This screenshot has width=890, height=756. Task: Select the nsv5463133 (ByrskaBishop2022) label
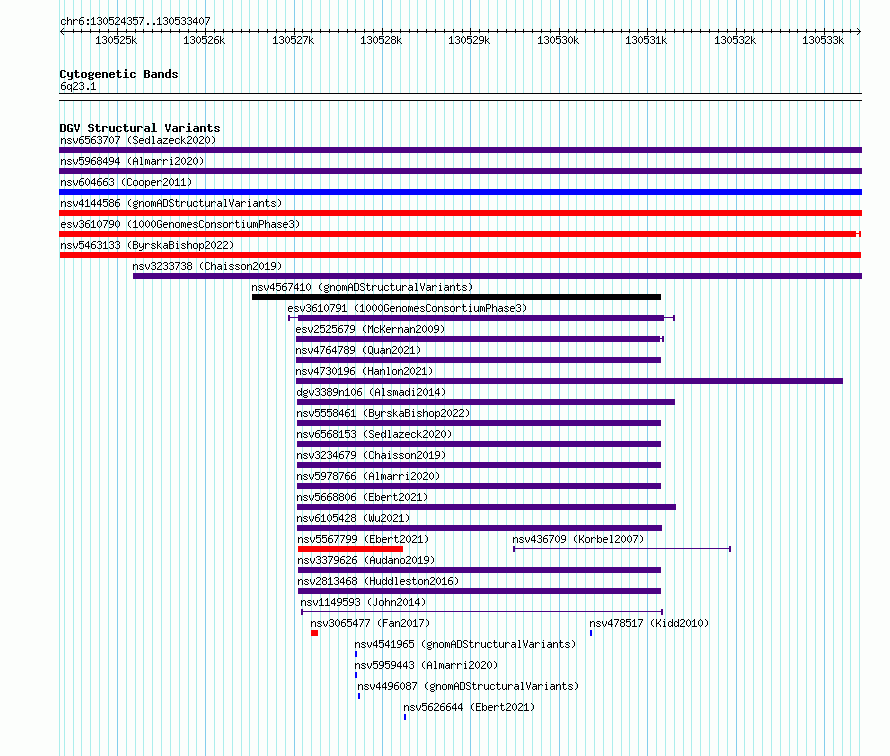click(x=147, y=245)
